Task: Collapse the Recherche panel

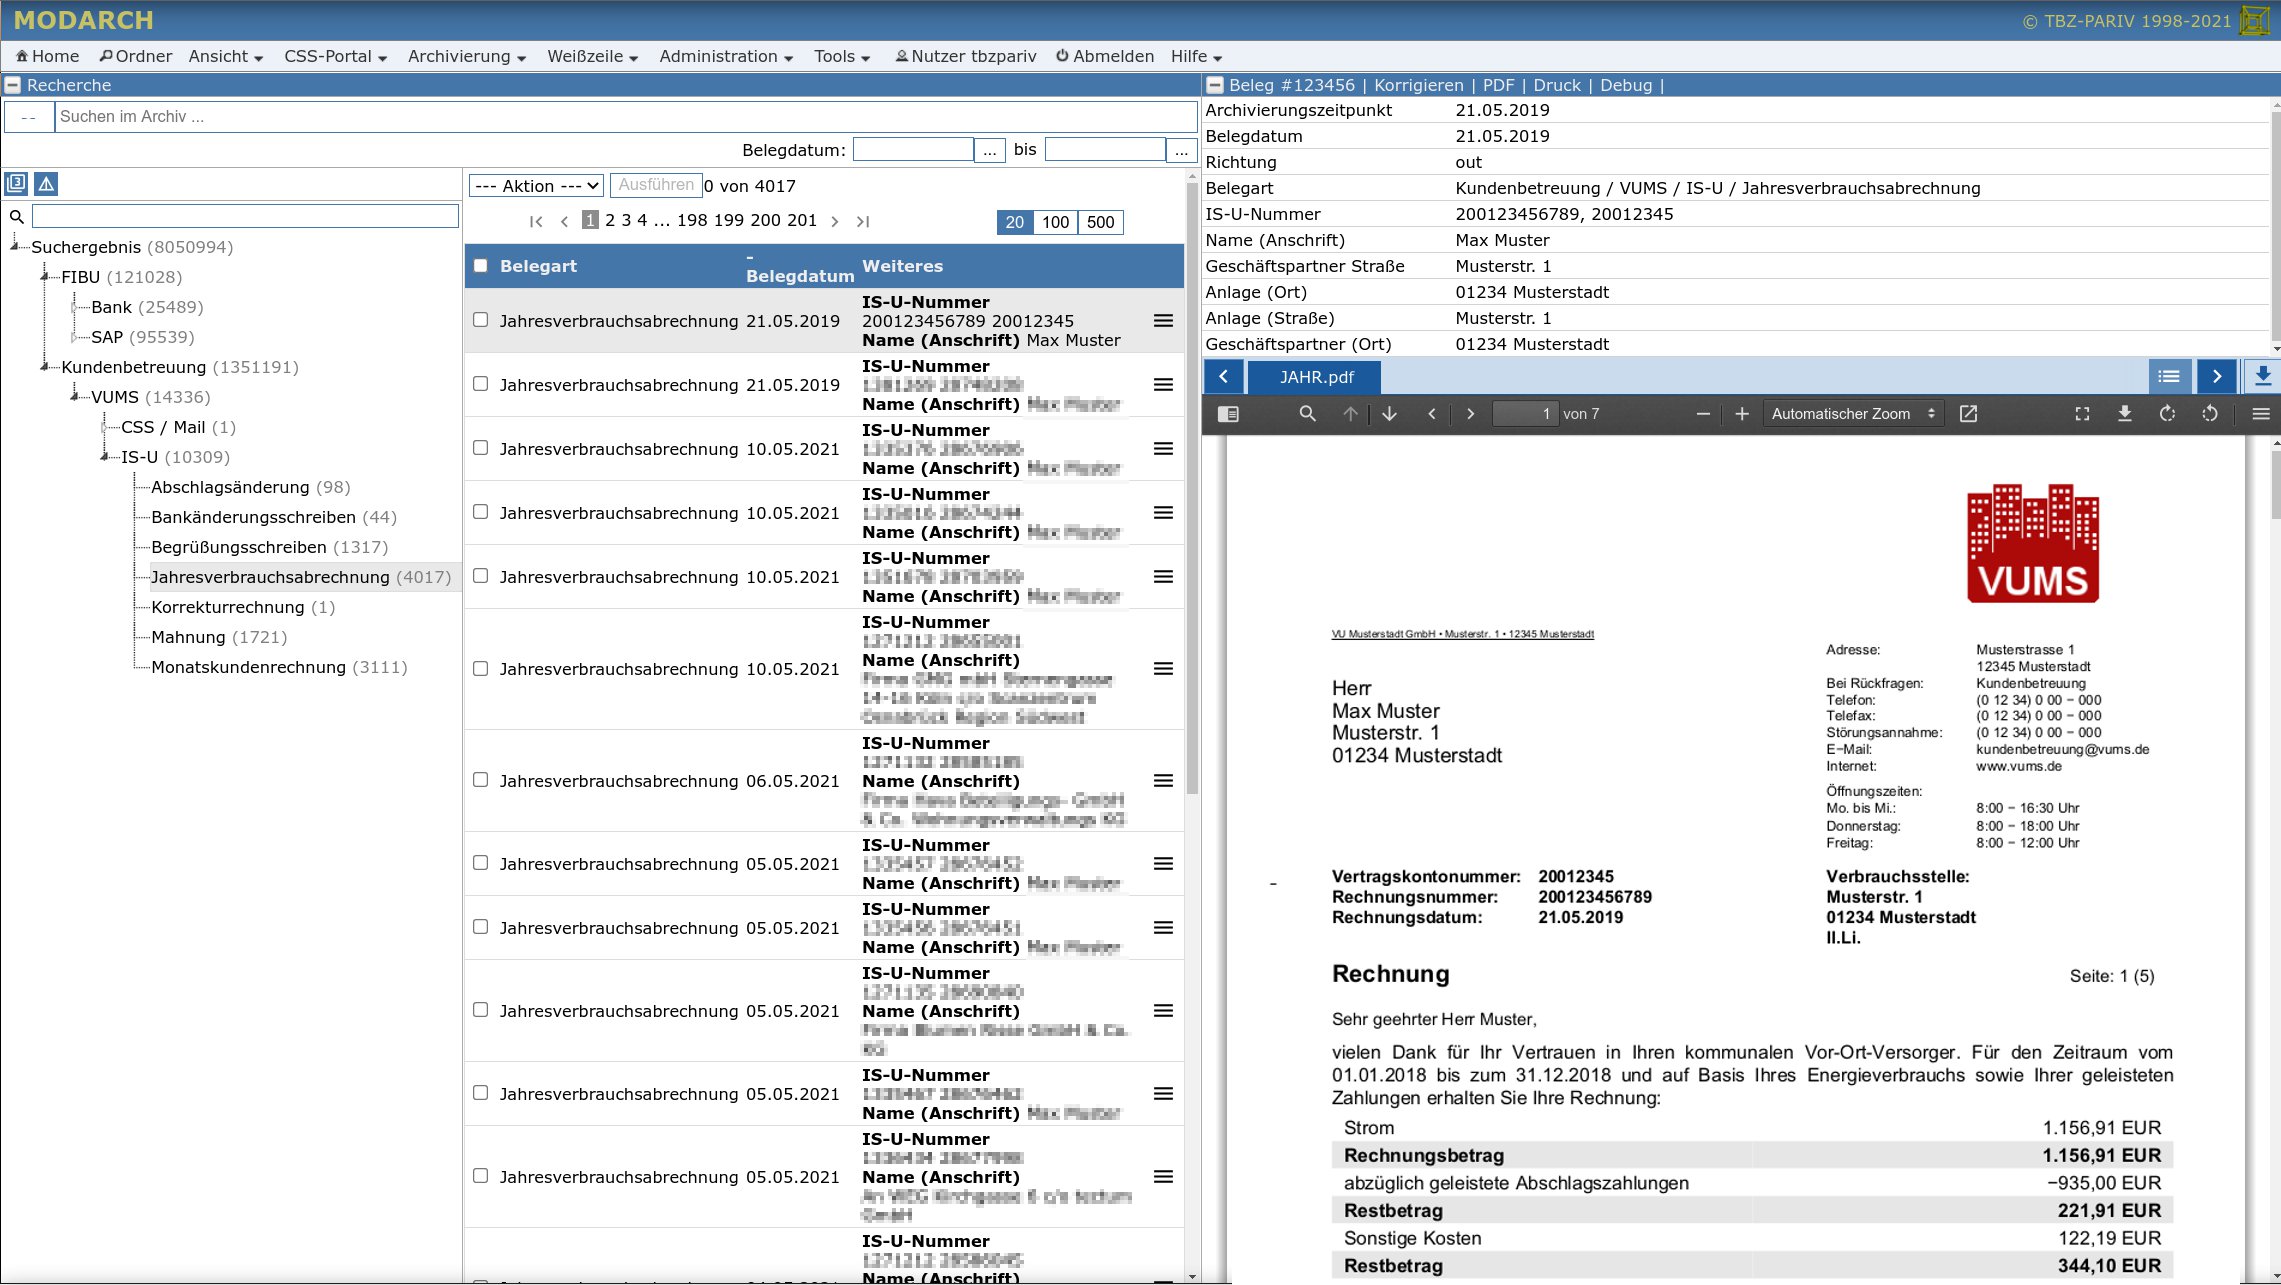Action: point(13,86)
